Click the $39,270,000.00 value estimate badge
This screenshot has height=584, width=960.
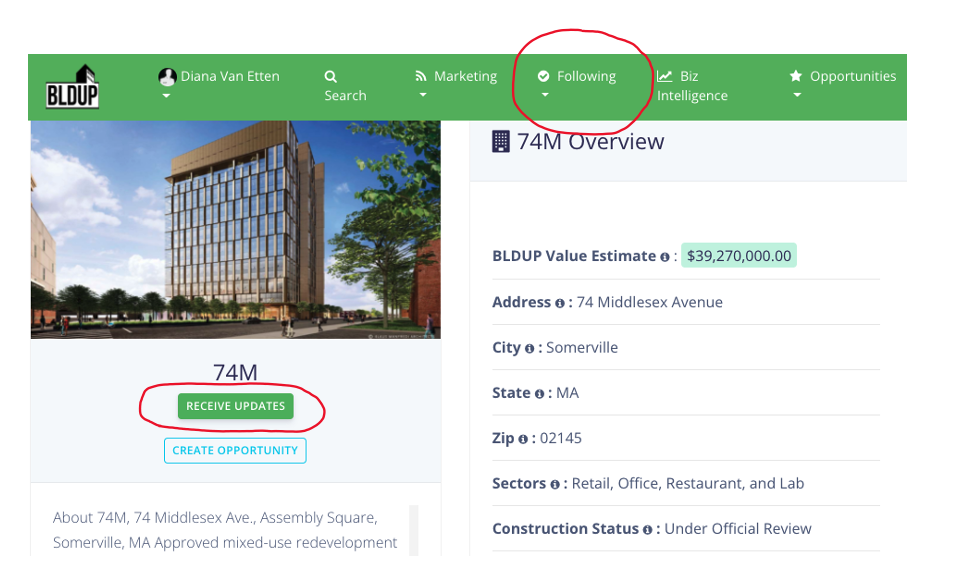pos(739,256)
